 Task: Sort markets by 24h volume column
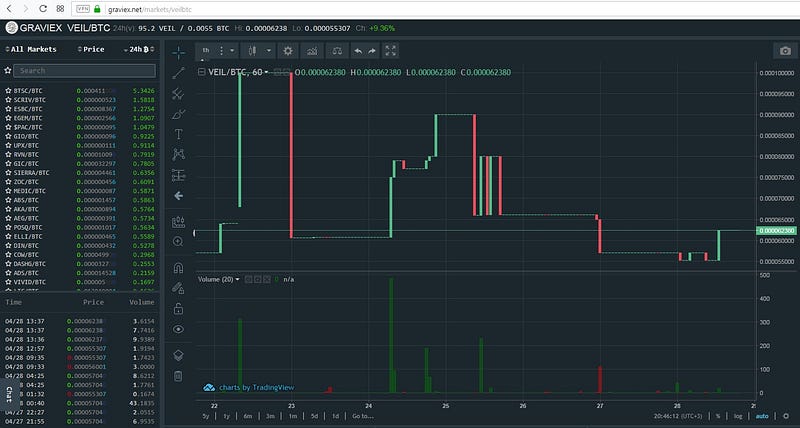pos(139,49)
